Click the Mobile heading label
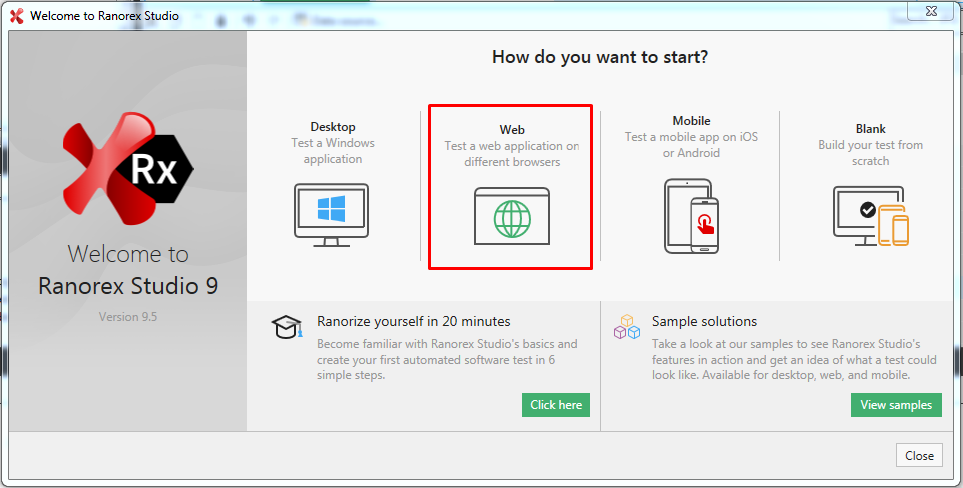Image resolution: width=963 pixels, height=488 pixels. coord(692,121)
